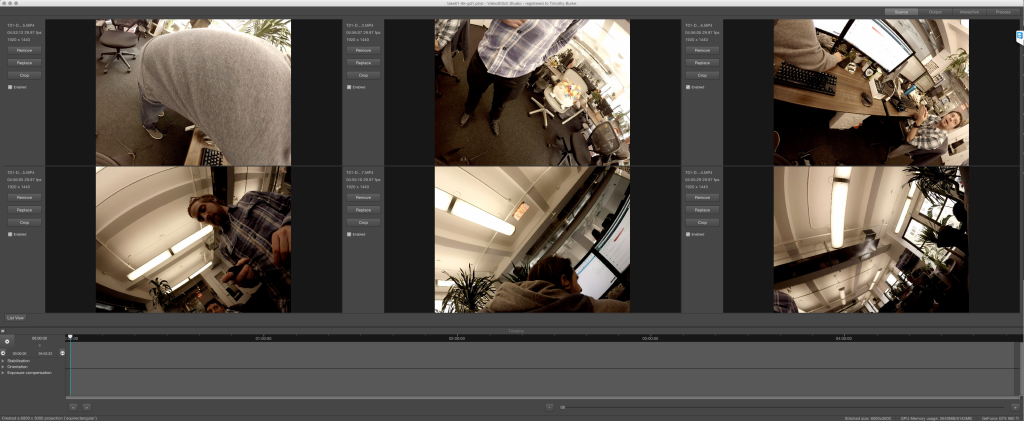The width and height of the screenshot is (1024, 421).
Task: Toggle Enabled for the ceiling light and windows source
Action: coord(688,234)
